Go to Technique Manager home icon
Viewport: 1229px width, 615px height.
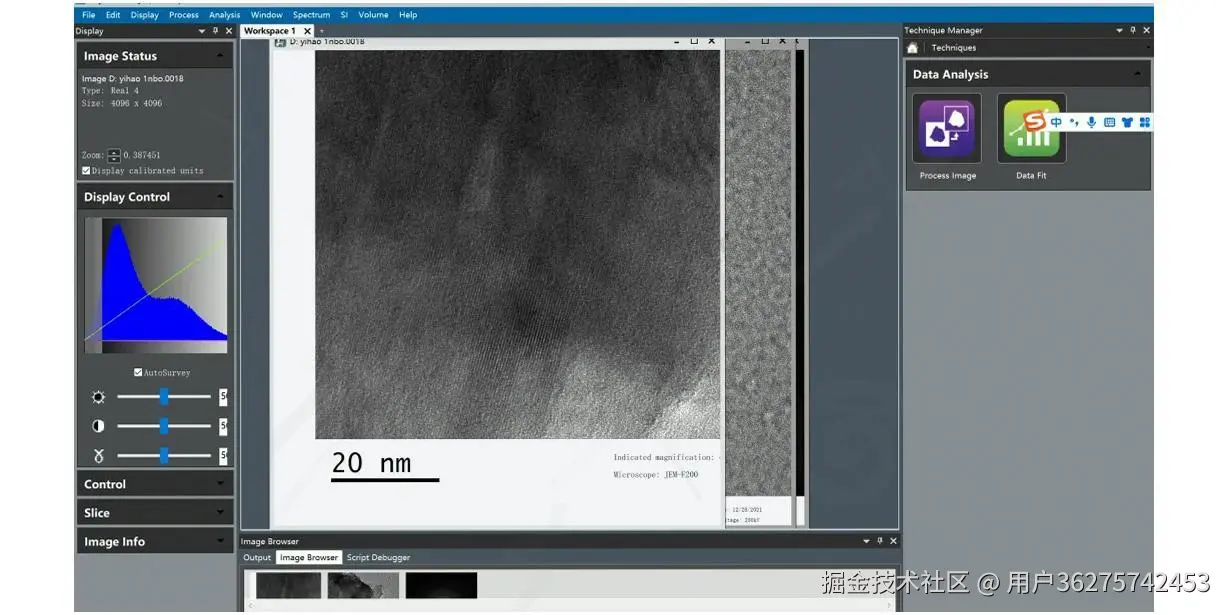(x=912, y=47)
